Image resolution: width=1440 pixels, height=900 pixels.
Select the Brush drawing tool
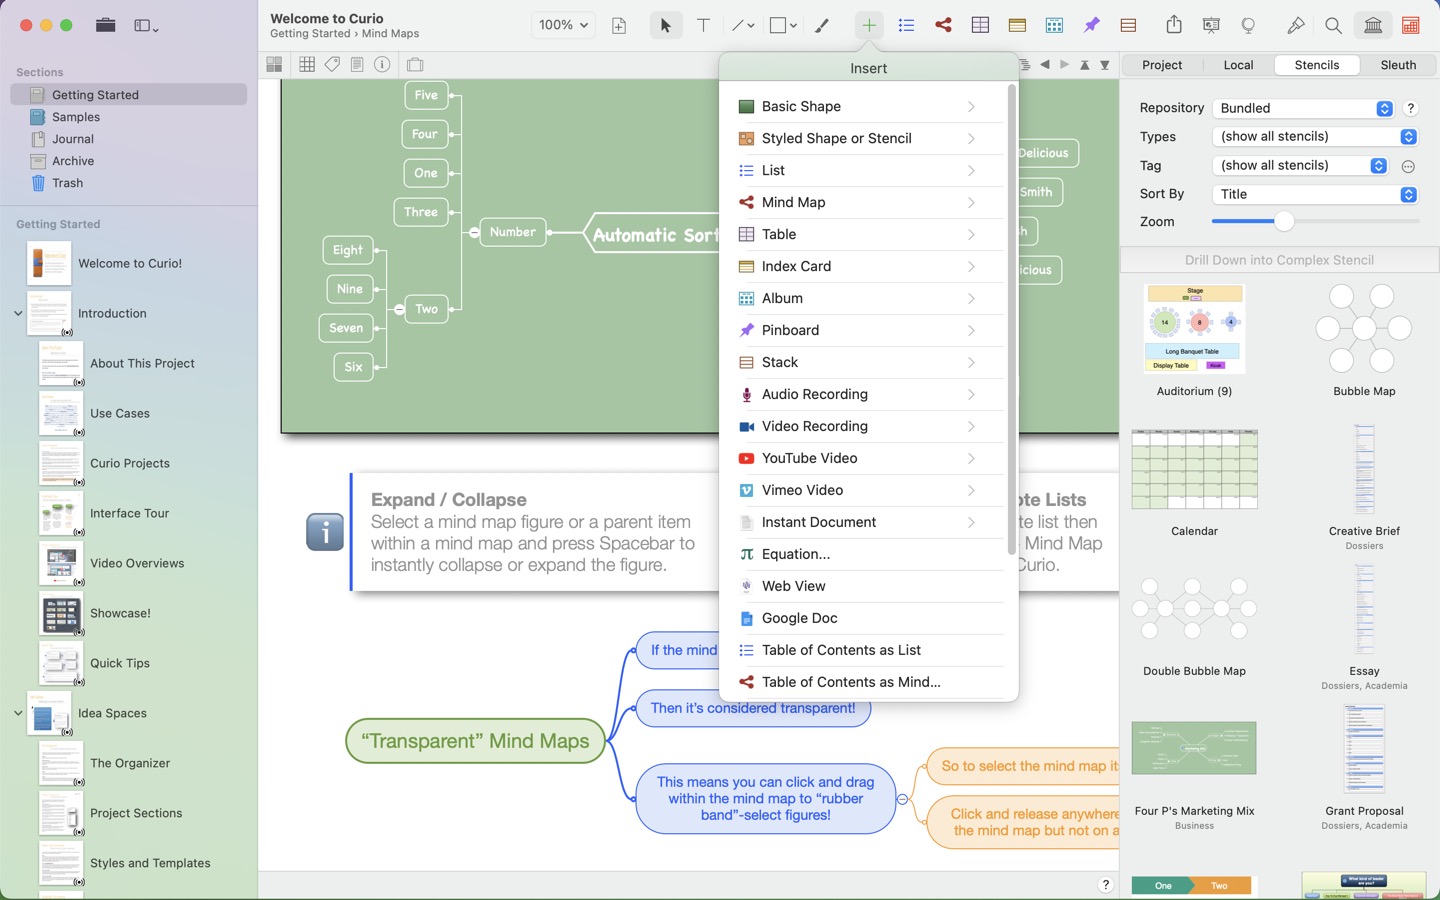tap(822, 26)
